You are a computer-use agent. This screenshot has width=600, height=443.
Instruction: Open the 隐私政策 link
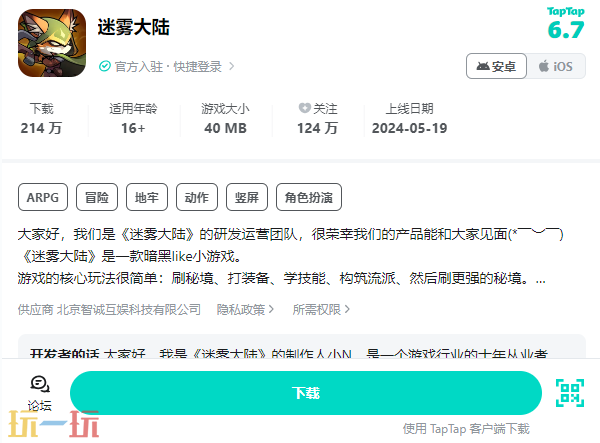245,309
